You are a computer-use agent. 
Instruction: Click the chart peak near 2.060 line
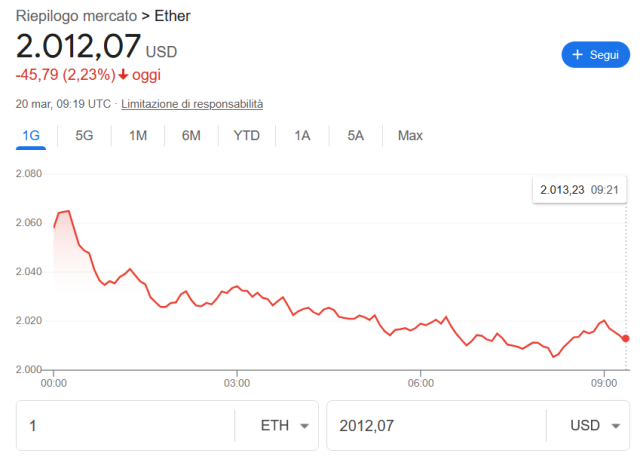(x=68, y=211)
